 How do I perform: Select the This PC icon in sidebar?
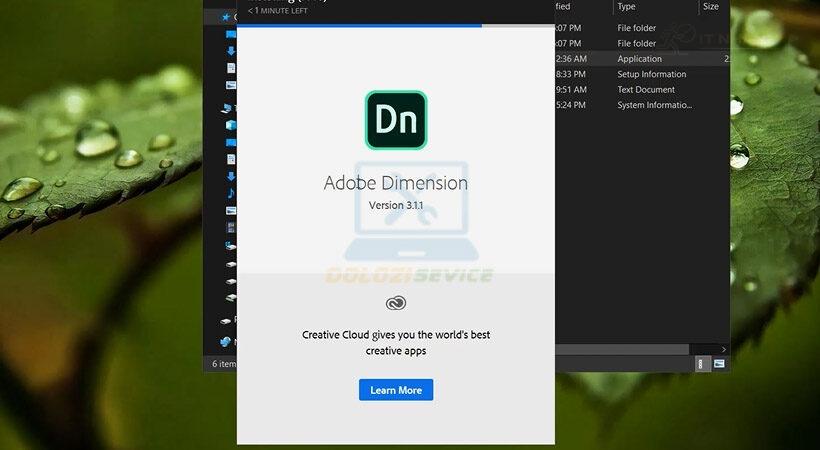coord(226,108)
